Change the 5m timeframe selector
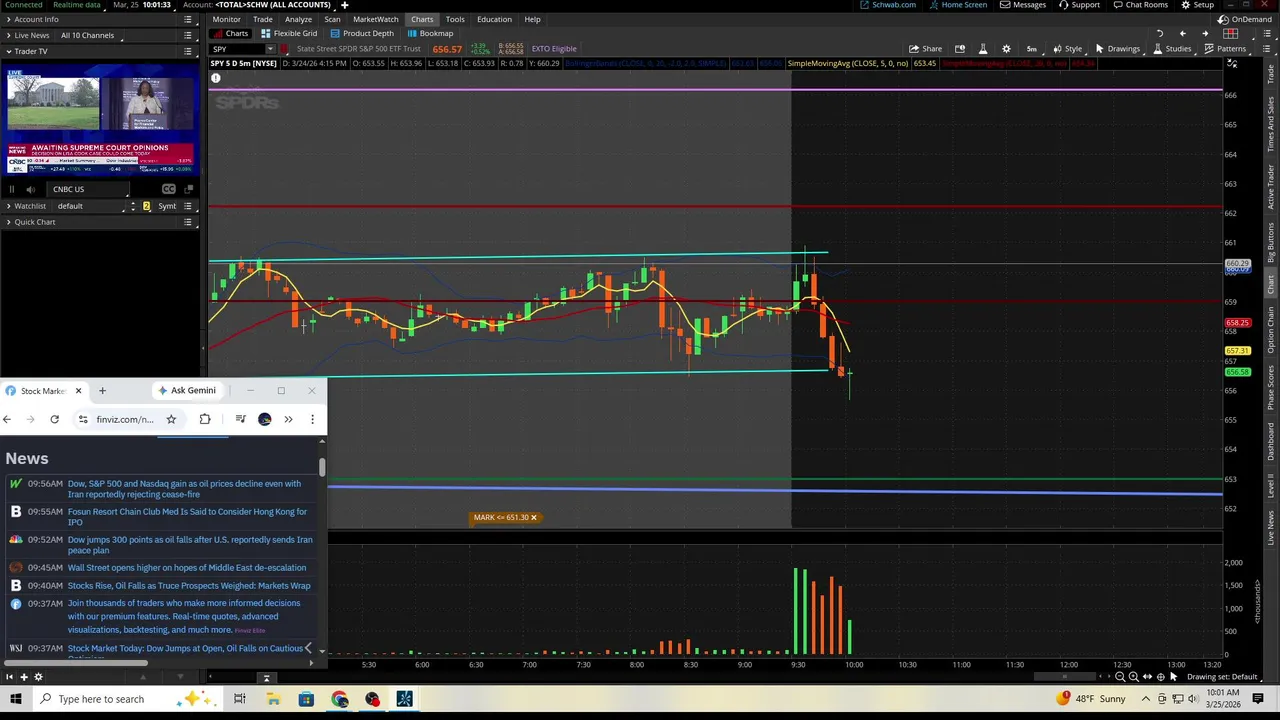This screenshot has height=720, width=1280. pyautogui.click(x=1031, y=49)
